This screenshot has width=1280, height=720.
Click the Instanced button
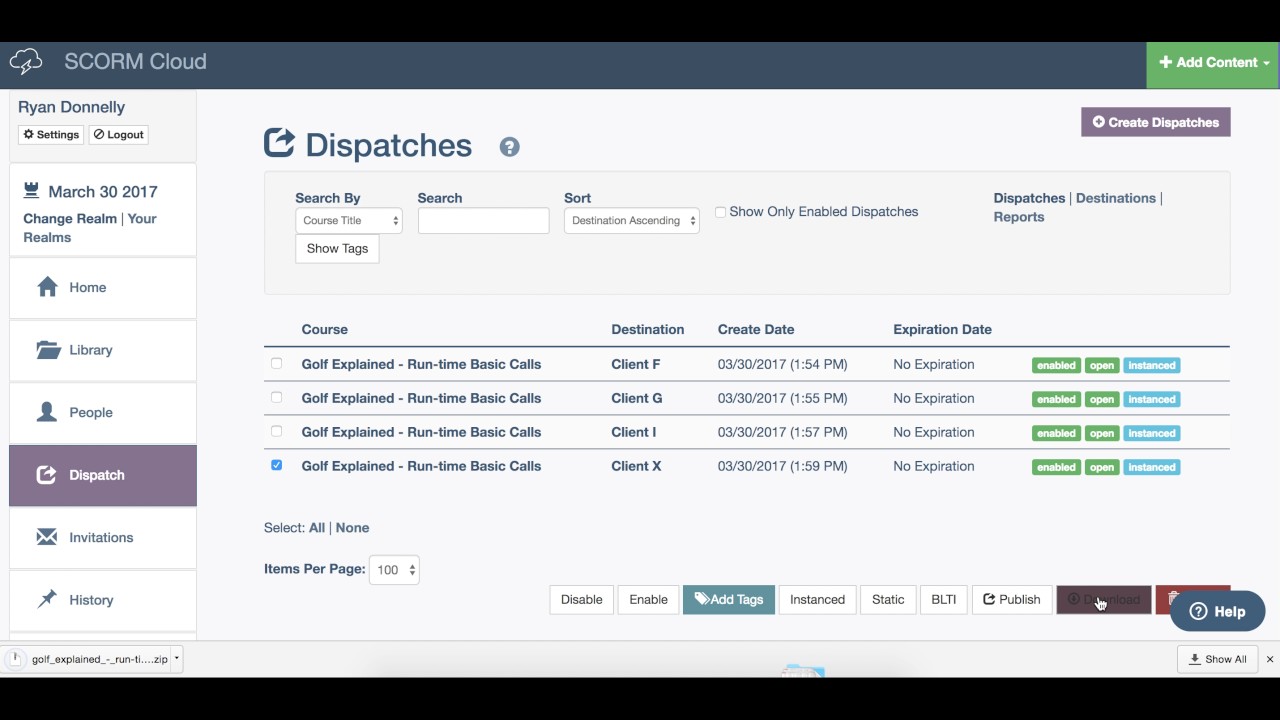pyautogui.click(x=817, y=599)
